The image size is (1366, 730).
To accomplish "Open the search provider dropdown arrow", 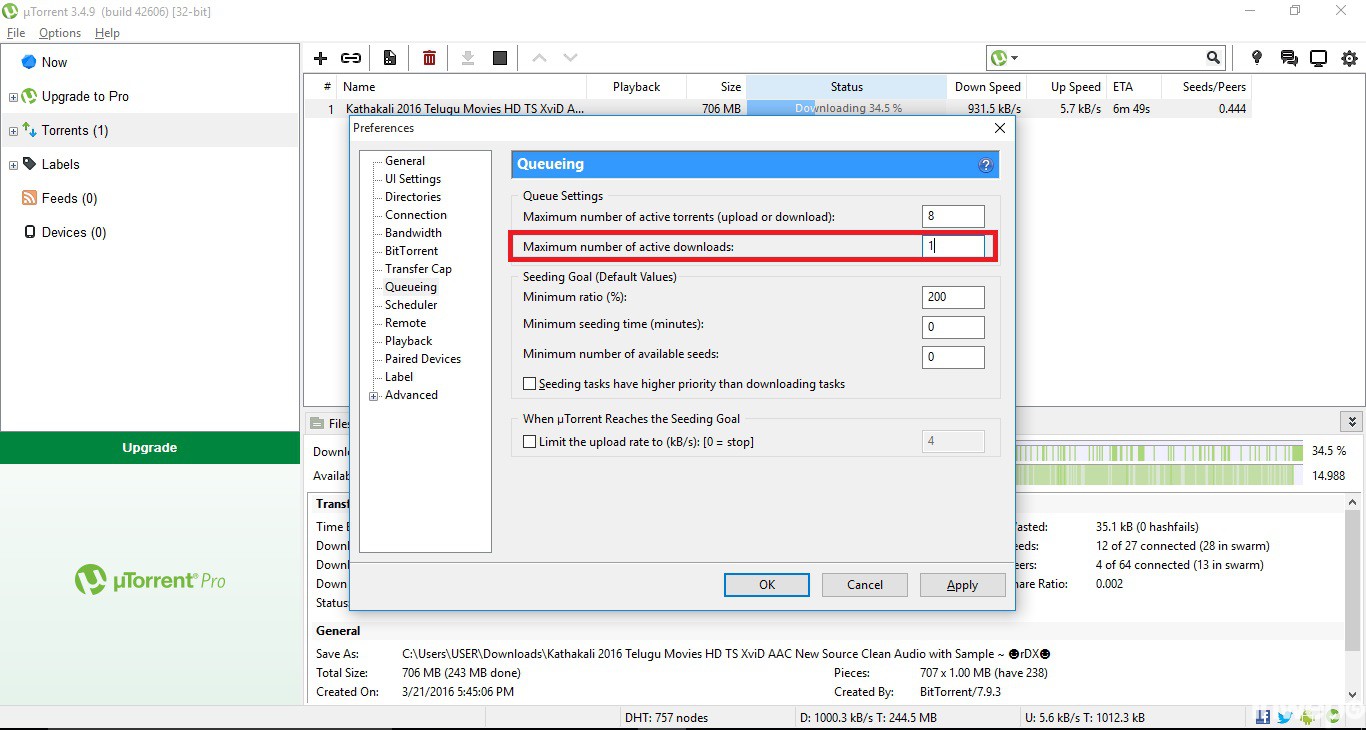I will (x=1014, y=58).
